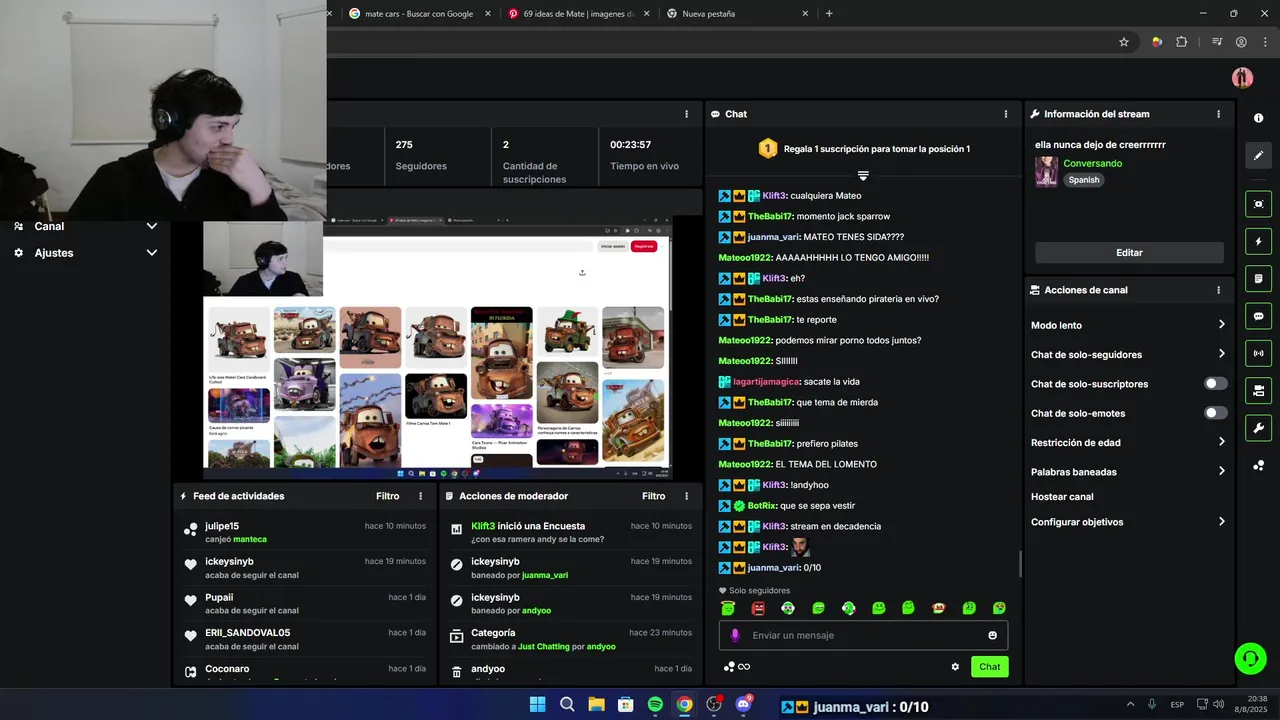
Task: Open the profile avatar at top right
Action: point(1242,78)
